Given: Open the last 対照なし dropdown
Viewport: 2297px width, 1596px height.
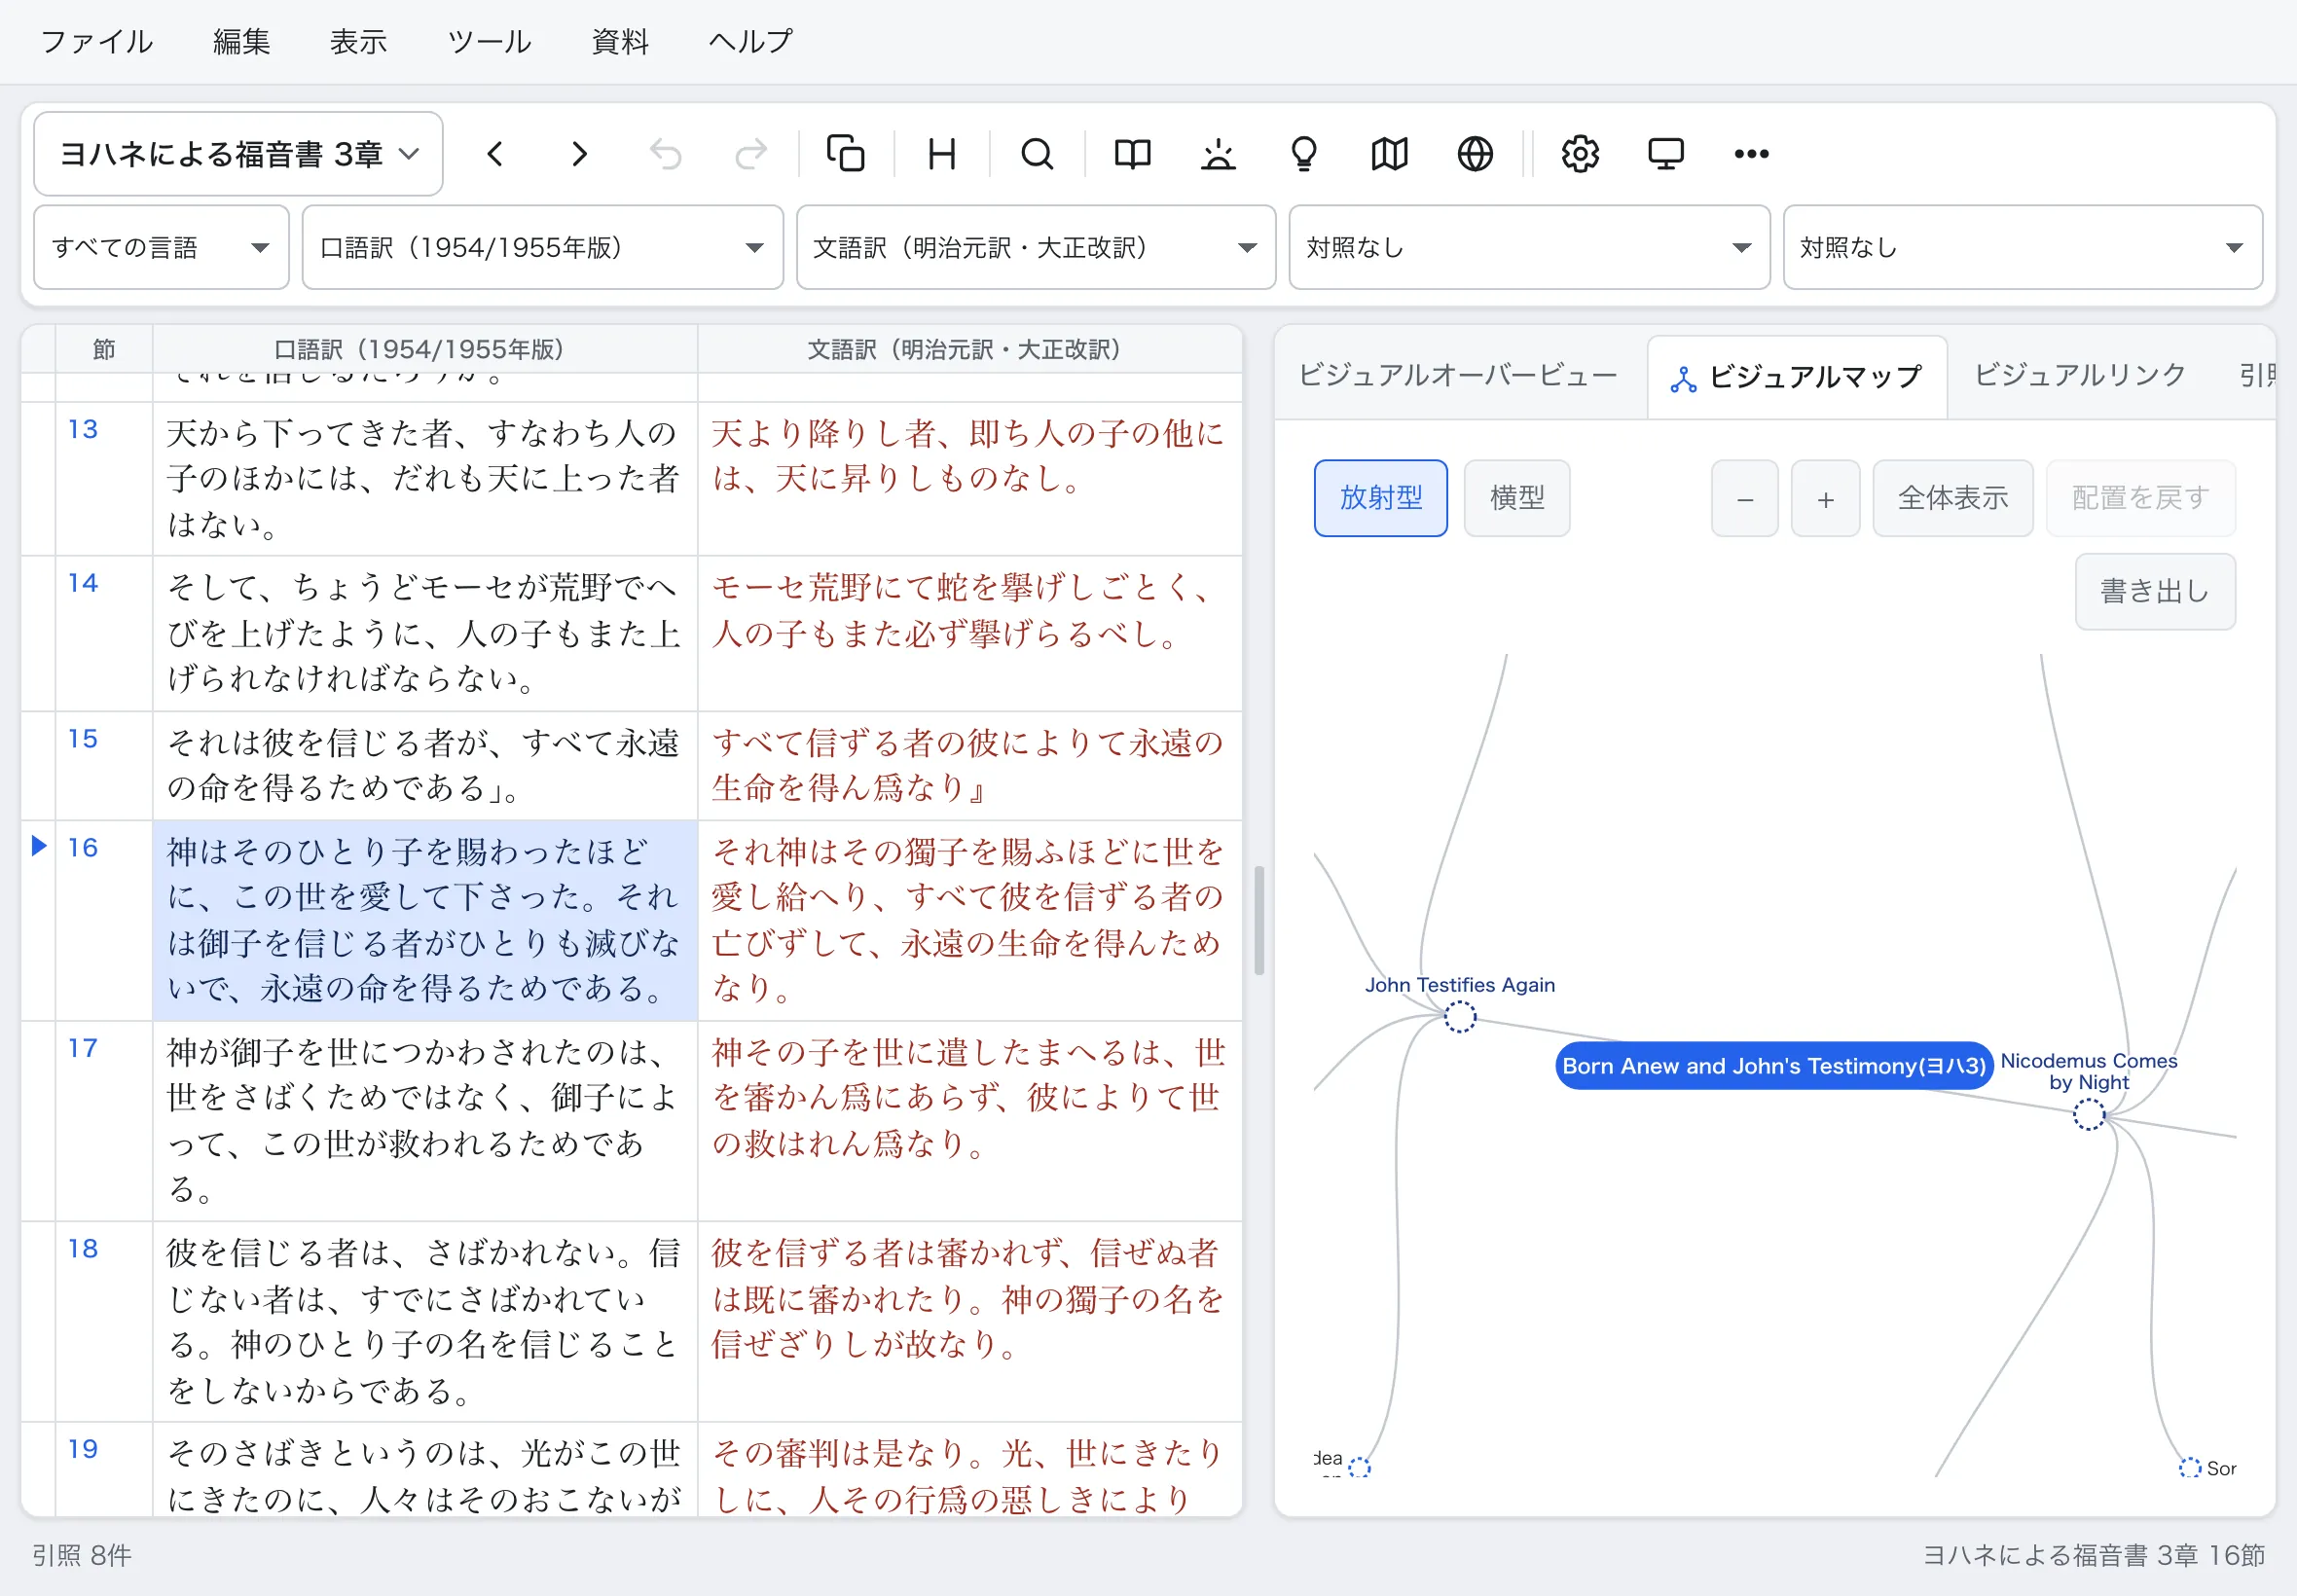Looking at the screenshot, I should tap(2023, 248).
